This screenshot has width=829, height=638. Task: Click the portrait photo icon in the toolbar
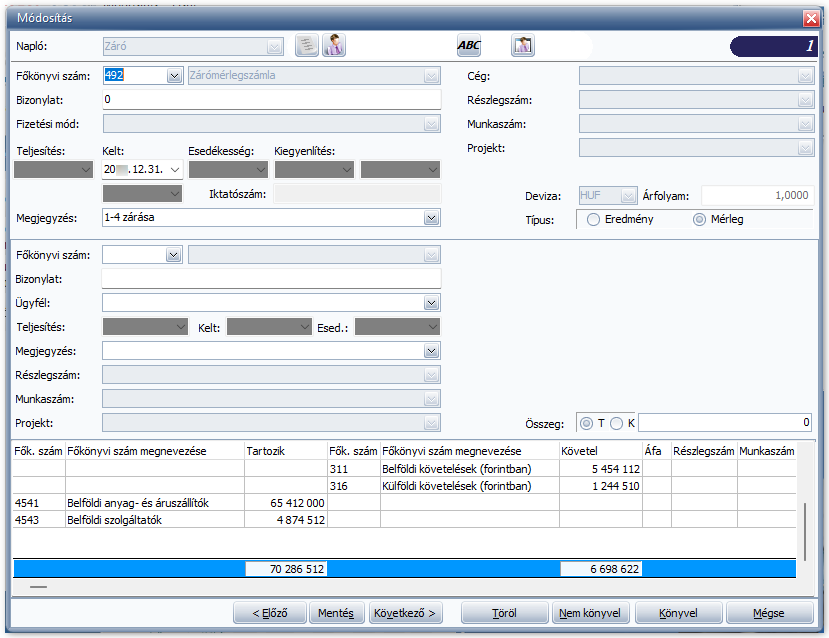[x=523, y=45]
